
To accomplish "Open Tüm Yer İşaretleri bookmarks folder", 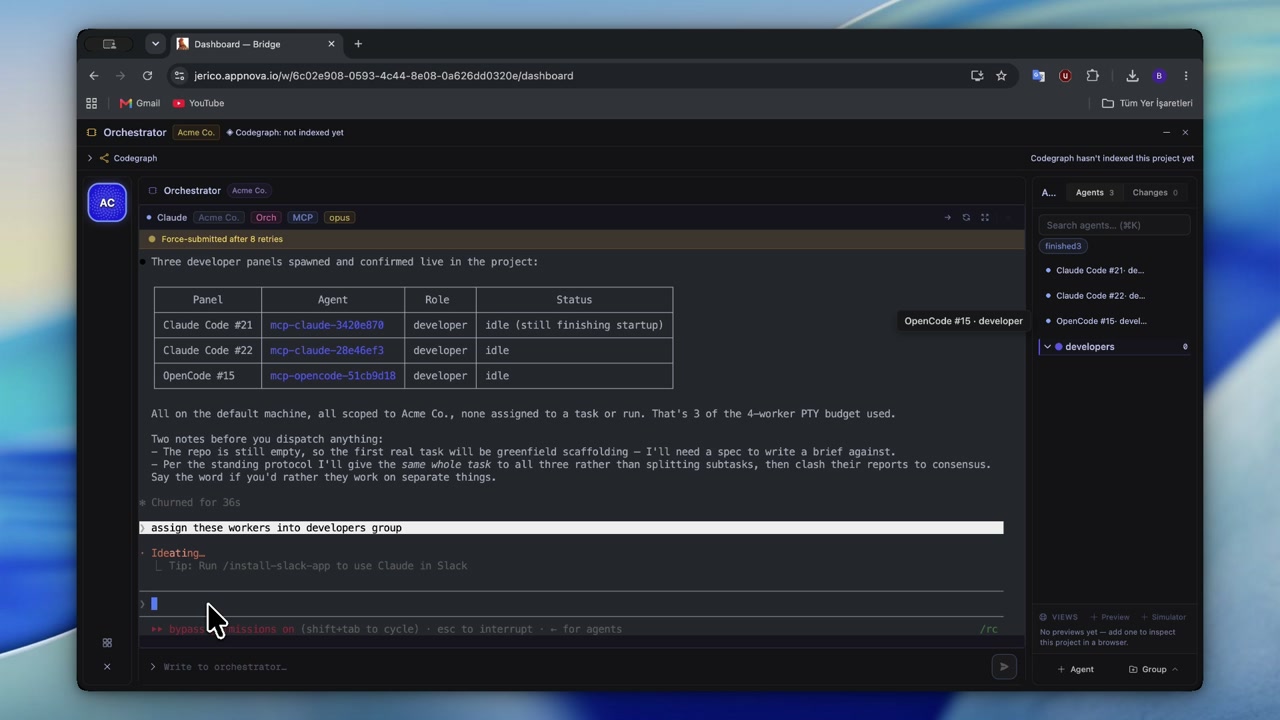I will [1147, 103].
